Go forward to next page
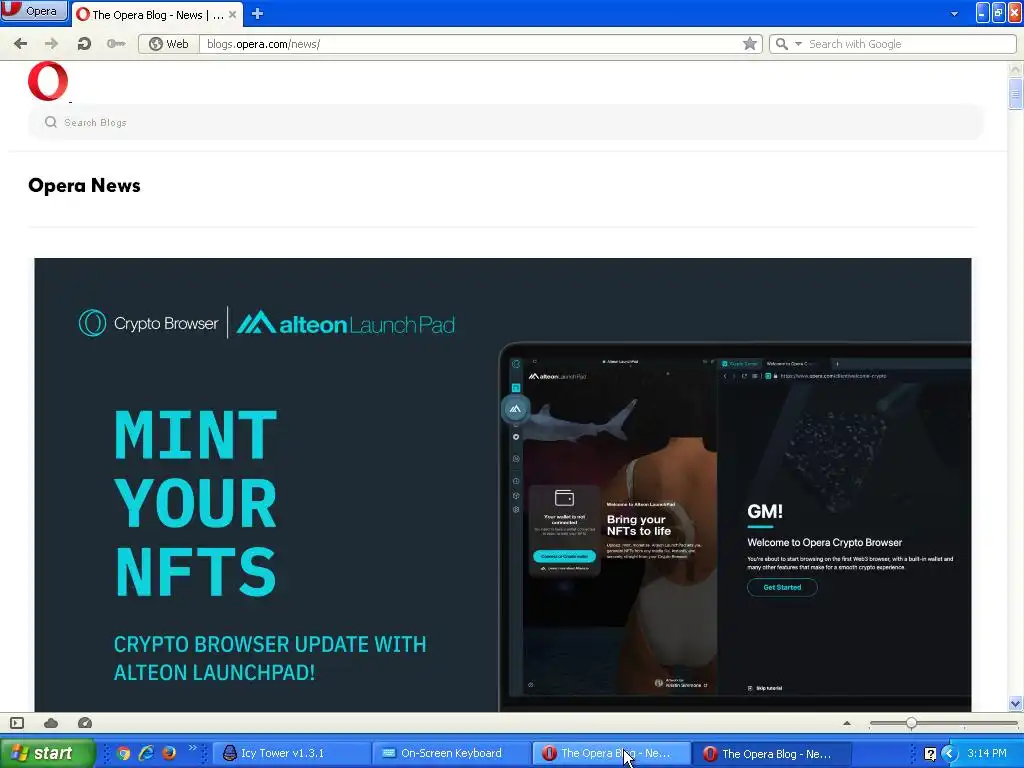 tap(51, 44)
